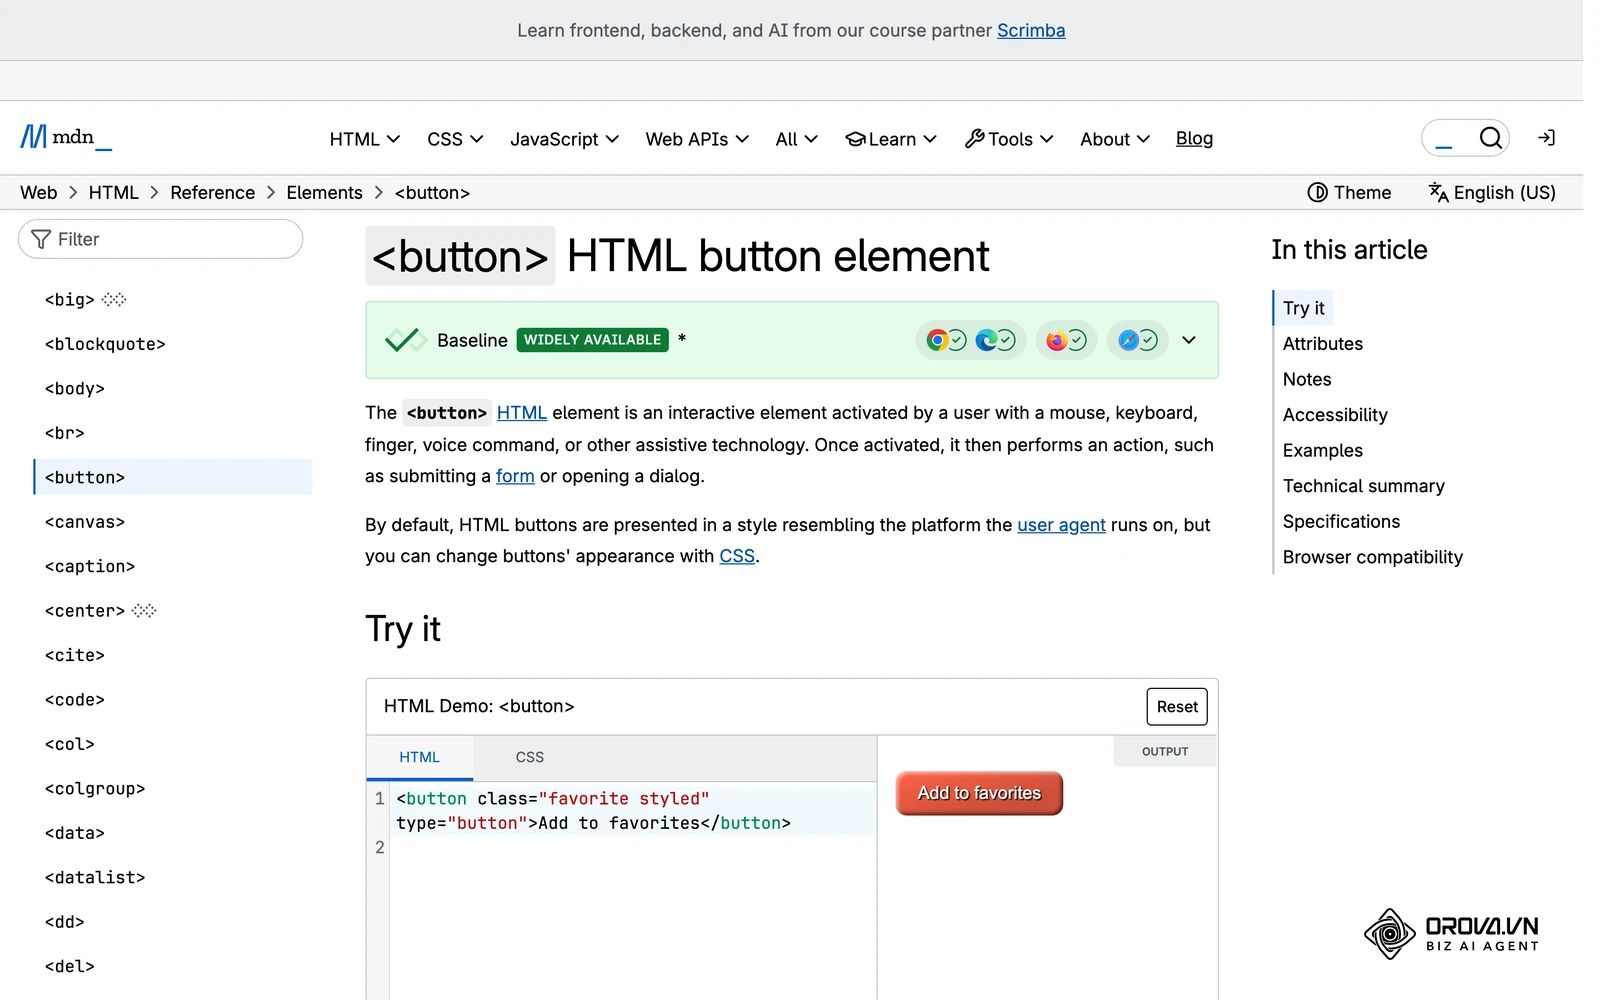1600x1000 pixels.
Task: Click the funnel icon in Filter box
Action: click(x=41, y=239)
